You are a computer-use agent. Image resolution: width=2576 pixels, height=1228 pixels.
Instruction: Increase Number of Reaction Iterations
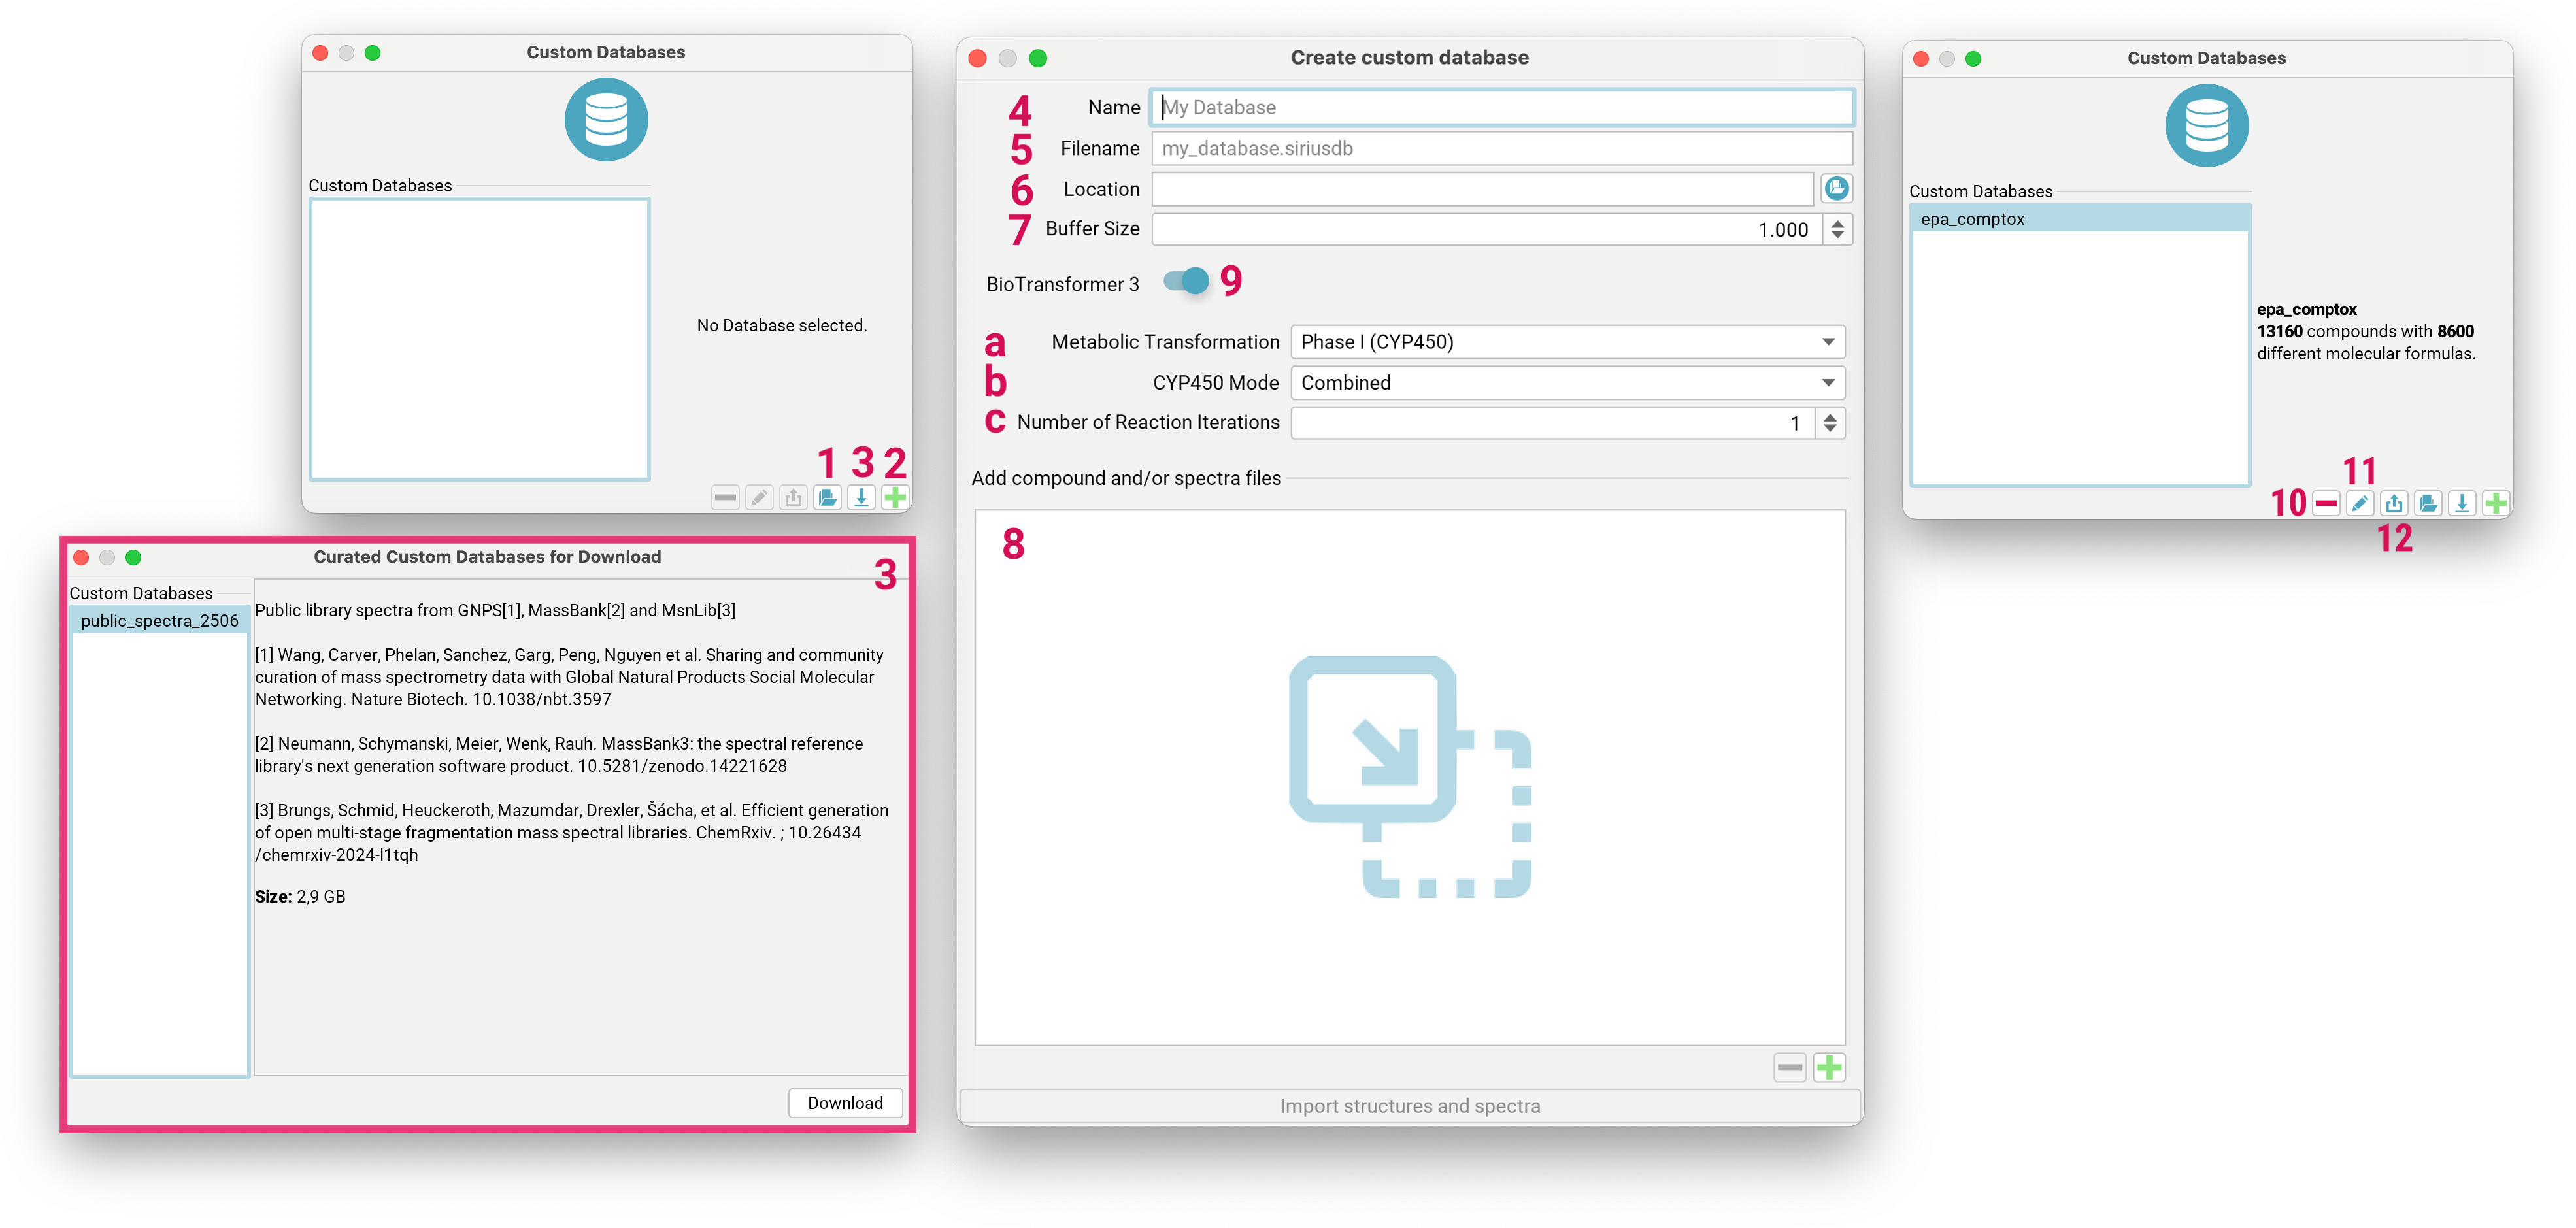click(1830, 417)
